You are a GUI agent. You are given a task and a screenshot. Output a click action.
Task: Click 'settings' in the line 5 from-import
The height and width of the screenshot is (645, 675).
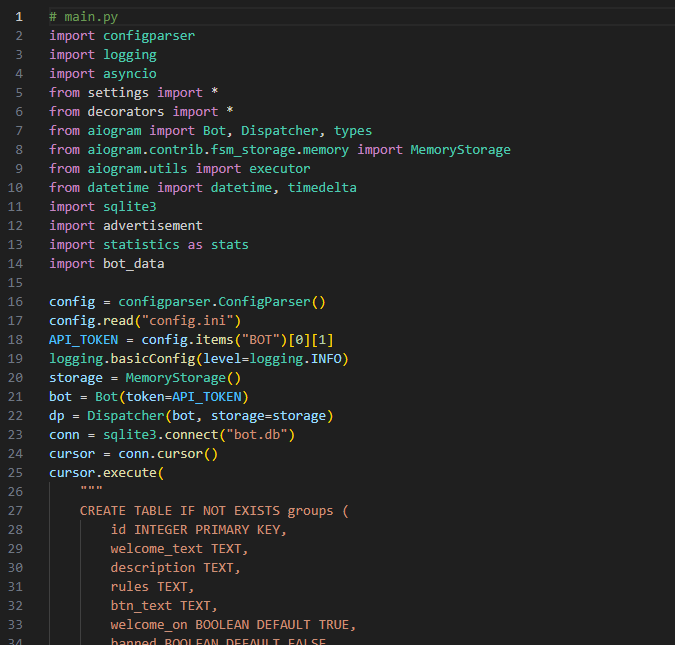tap(118, 93)
